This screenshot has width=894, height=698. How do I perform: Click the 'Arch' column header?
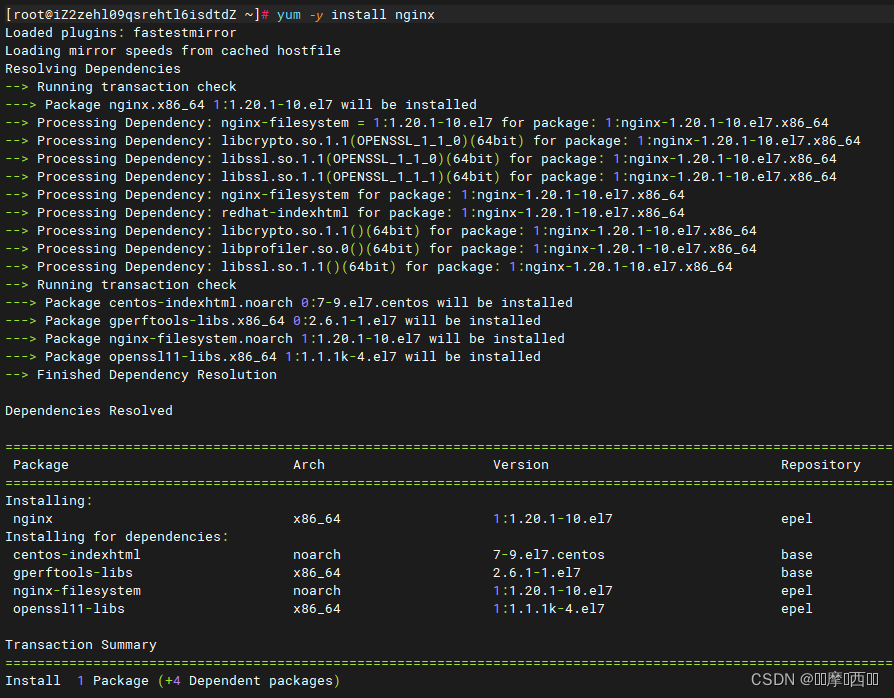[309, 465]
